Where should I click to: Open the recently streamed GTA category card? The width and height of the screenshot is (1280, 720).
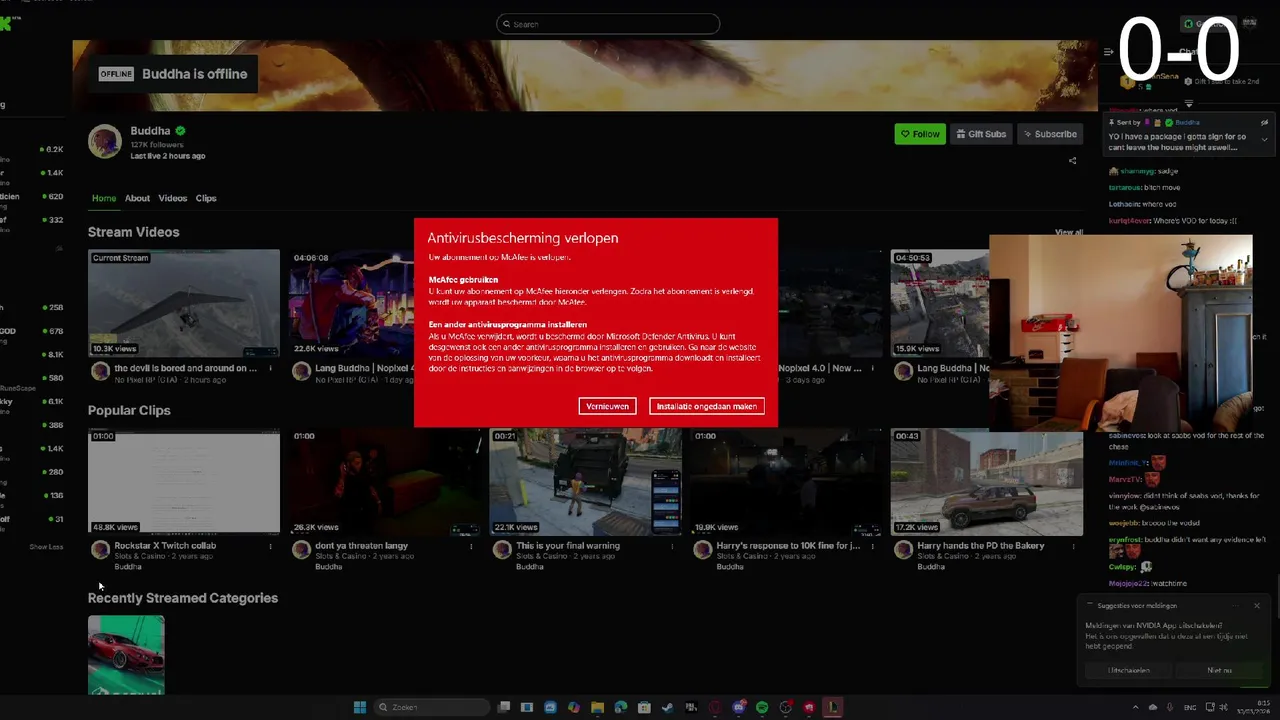coord(126,655)
